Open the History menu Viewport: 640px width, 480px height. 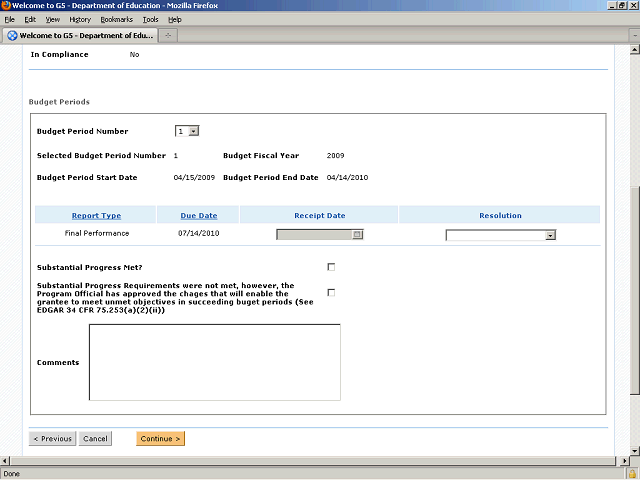(x=80, y=20)
